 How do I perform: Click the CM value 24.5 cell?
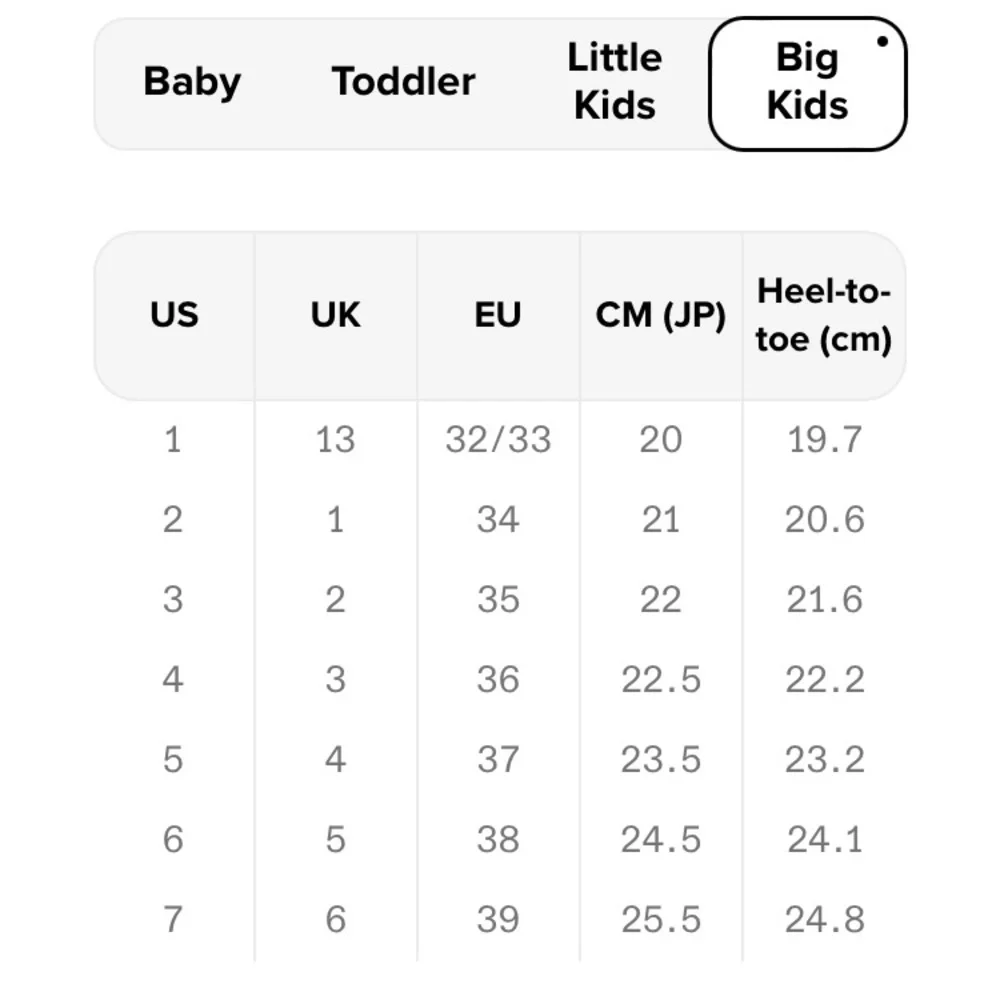pyautogui.click(x=661, y=839)
